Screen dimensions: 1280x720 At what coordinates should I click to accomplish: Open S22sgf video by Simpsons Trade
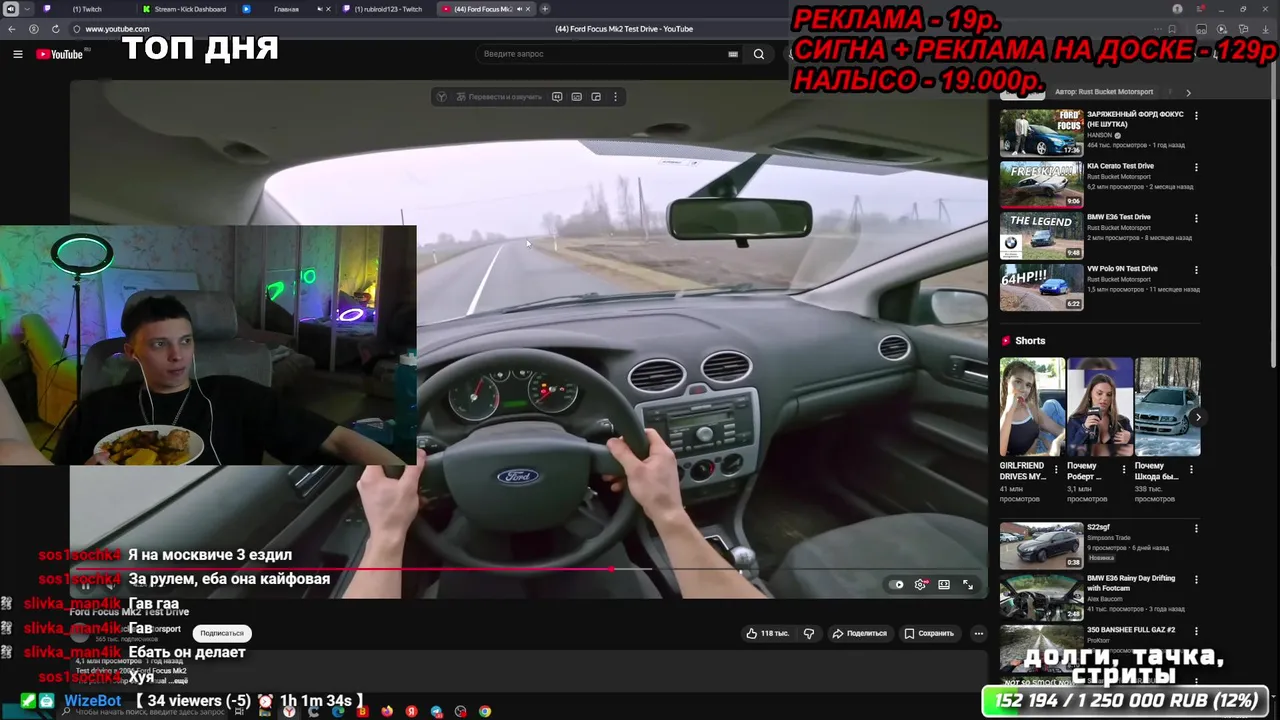click(1041, 546)
